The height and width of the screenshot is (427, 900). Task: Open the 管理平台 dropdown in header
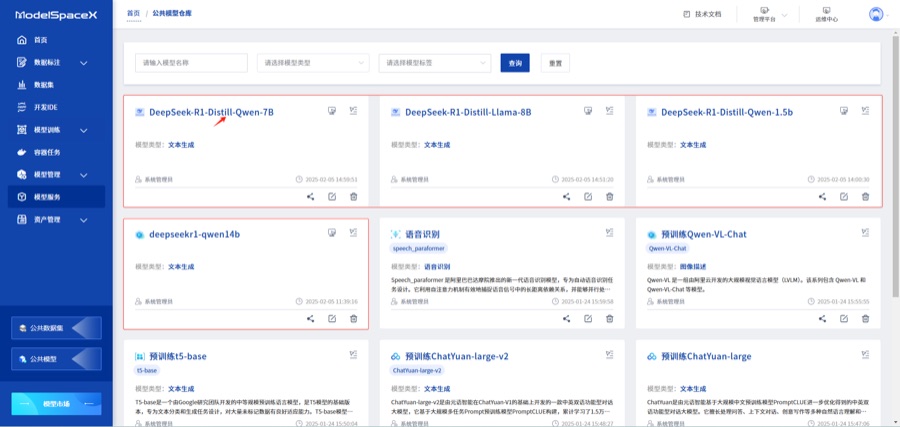769,14
